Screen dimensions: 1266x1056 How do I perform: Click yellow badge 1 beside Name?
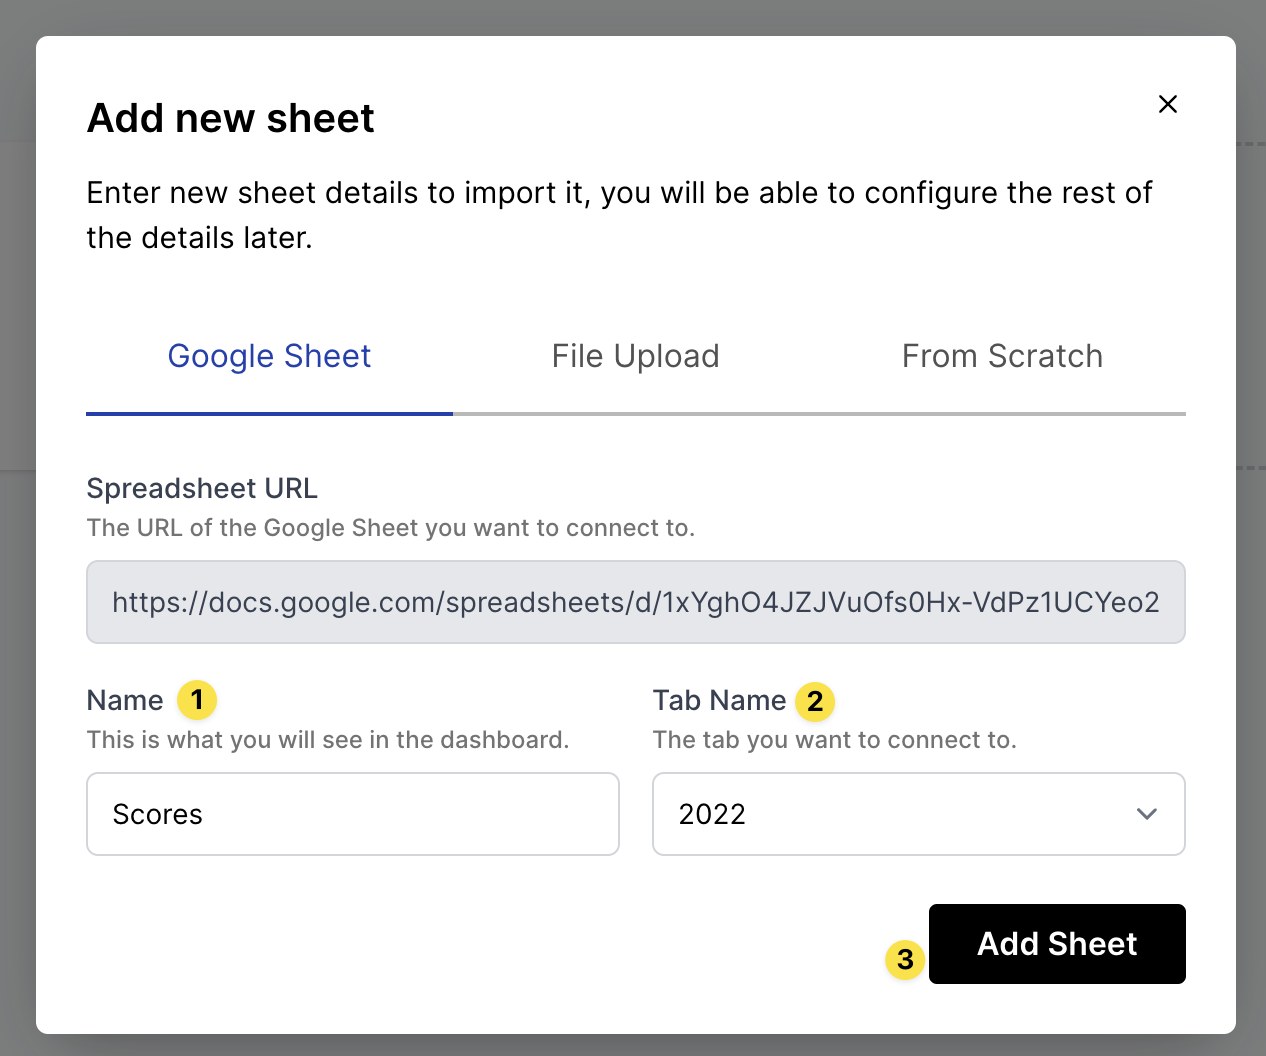click(197, 700)
